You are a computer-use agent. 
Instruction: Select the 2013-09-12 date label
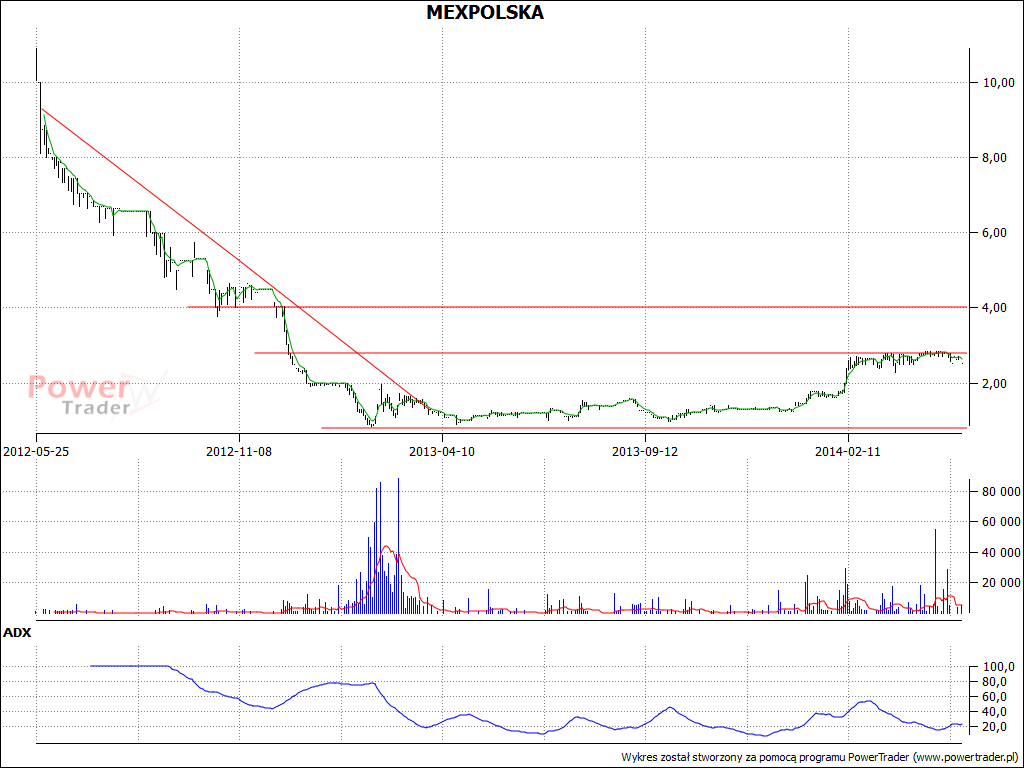[645, 451]
